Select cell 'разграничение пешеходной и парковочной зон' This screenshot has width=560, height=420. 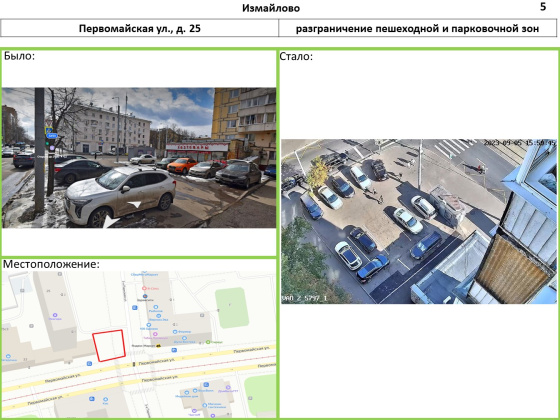pos(418,28)
